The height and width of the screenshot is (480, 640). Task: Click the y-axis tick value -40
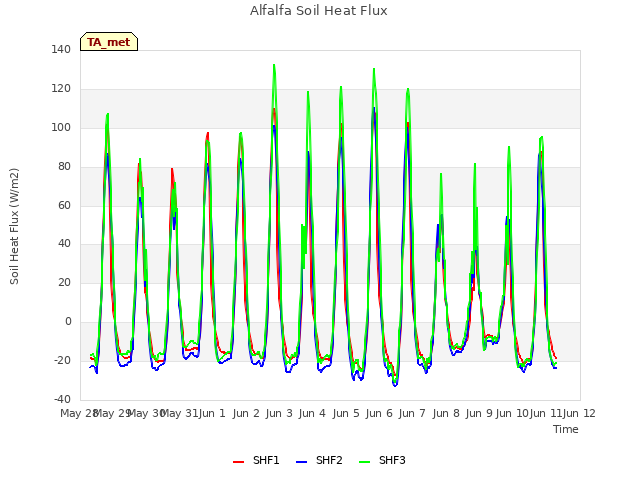pyautogui.click(x=62, y=399)
